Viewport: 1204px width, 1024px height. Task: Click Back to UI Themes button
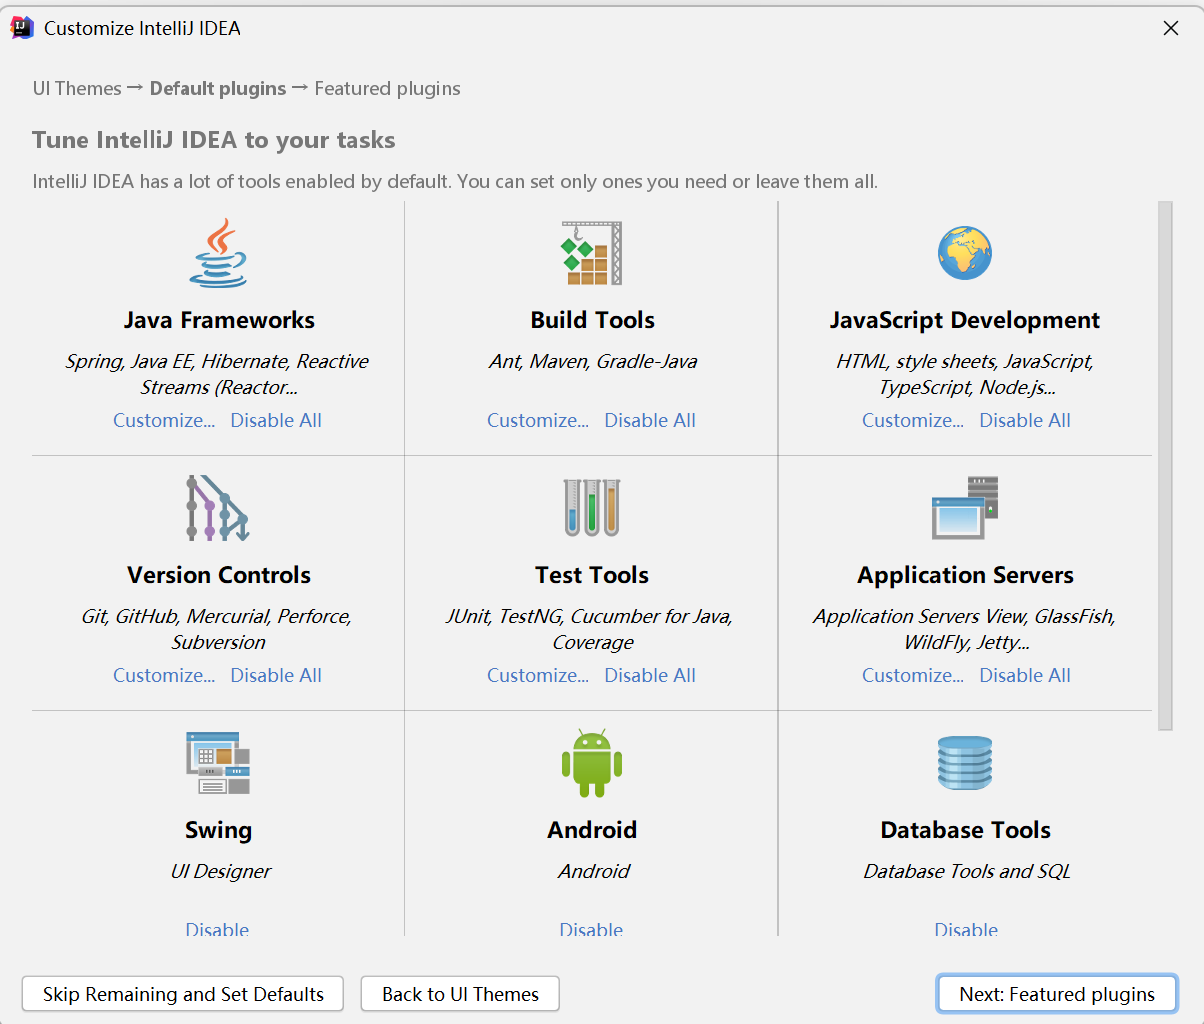[460, 994]
